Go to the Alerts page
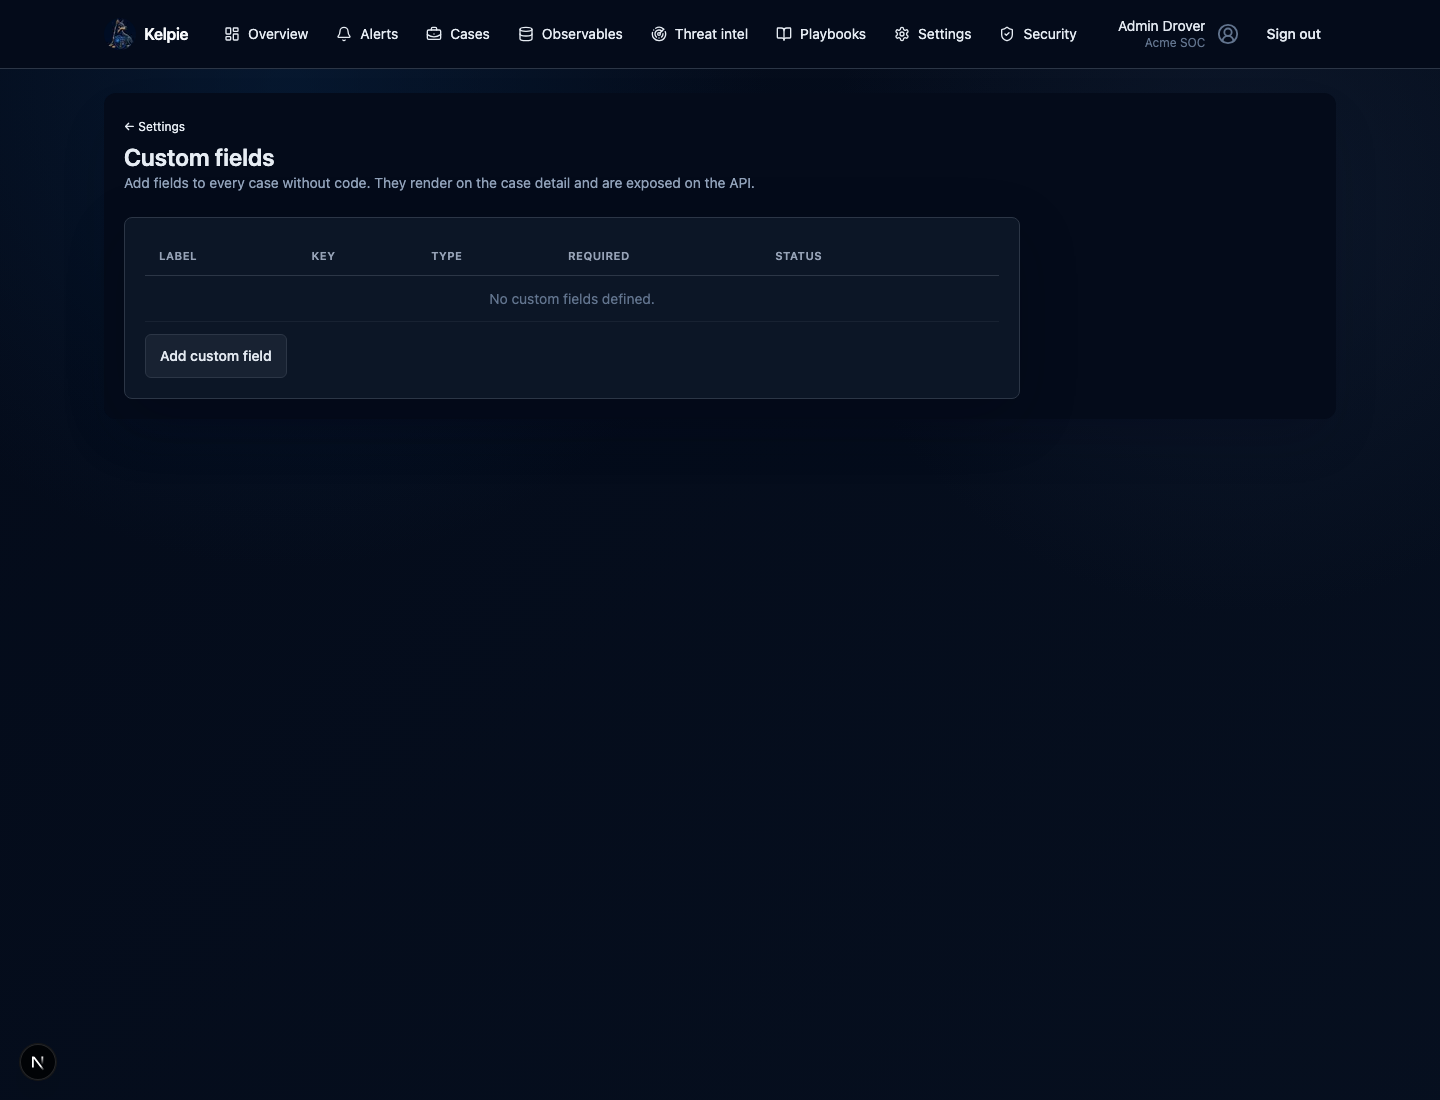The image size is (1440, 1100). (367, 34)
